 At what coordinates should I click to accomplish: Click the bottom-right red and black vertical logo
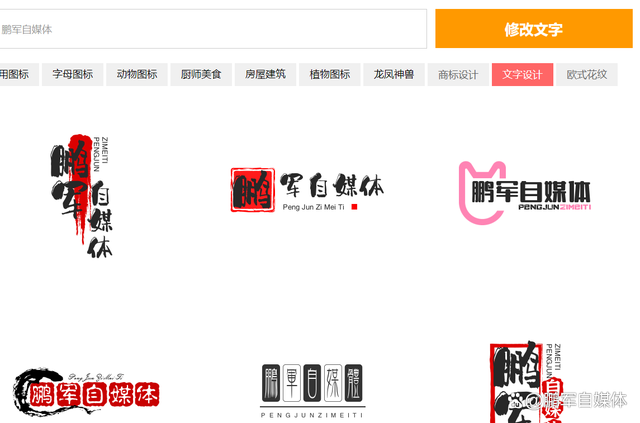pyautogui.click(x=522, y=380)
